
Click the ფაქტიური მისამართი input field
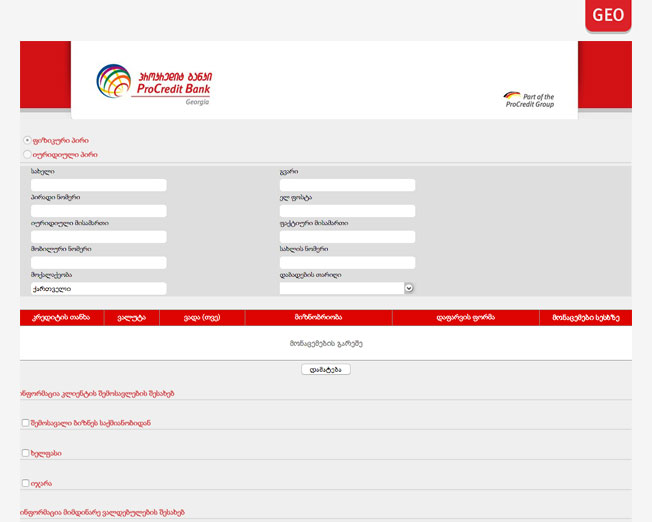[x=347, y=237]
